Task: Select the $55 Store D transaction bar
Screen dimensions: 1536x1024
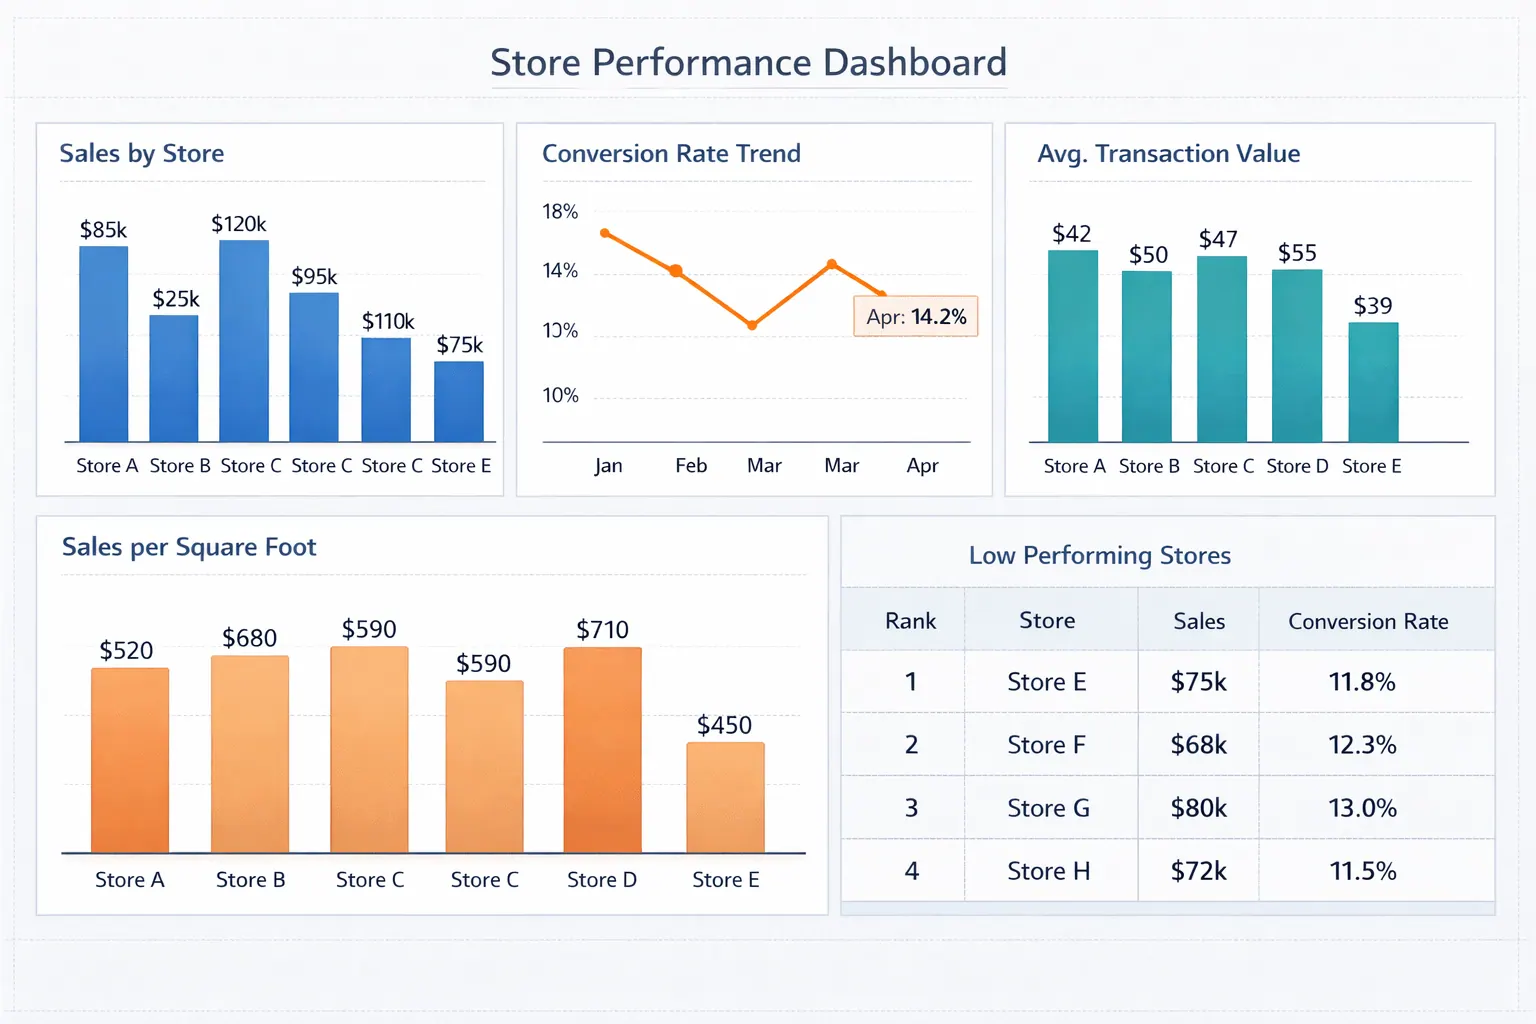Action: (1296, 355)
